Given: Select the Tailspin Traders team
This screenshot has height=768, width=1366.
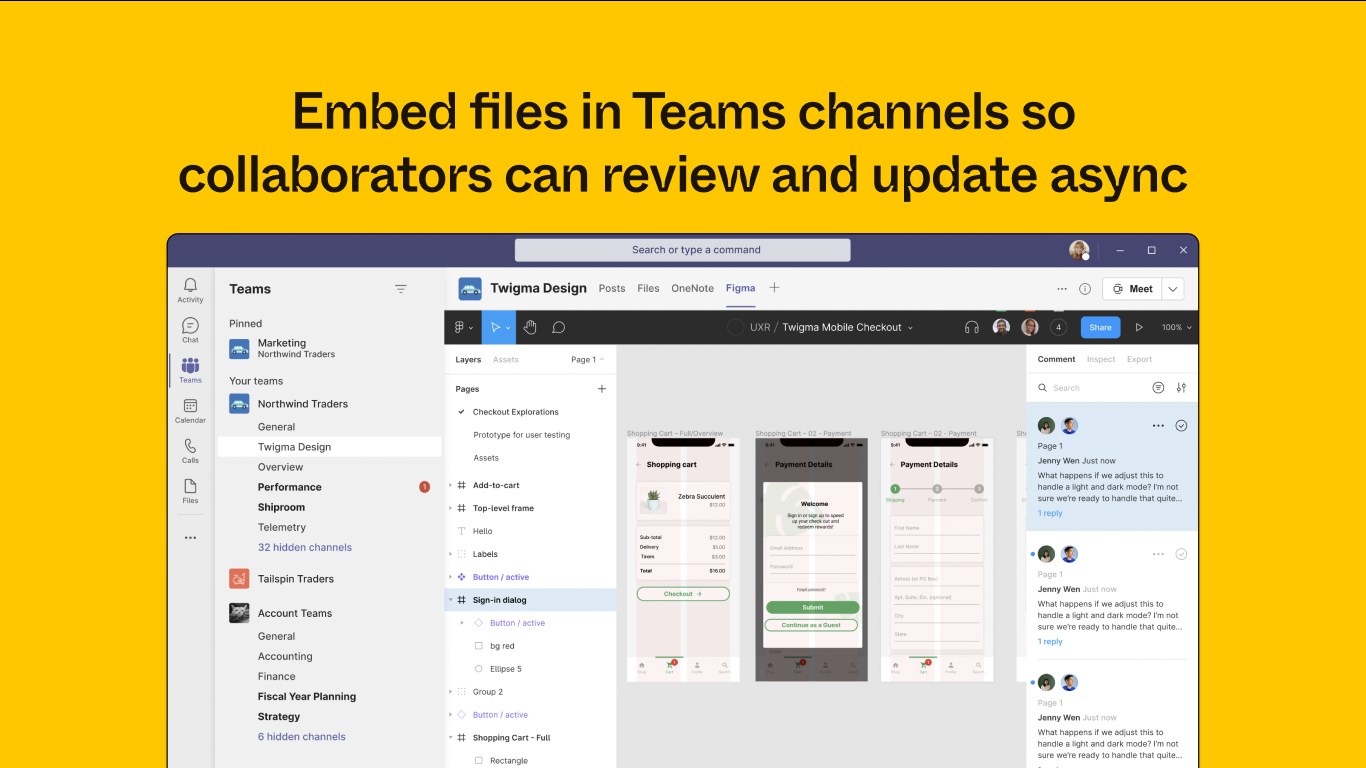Looking at the screenshot, I should click(x=296, y=579).
